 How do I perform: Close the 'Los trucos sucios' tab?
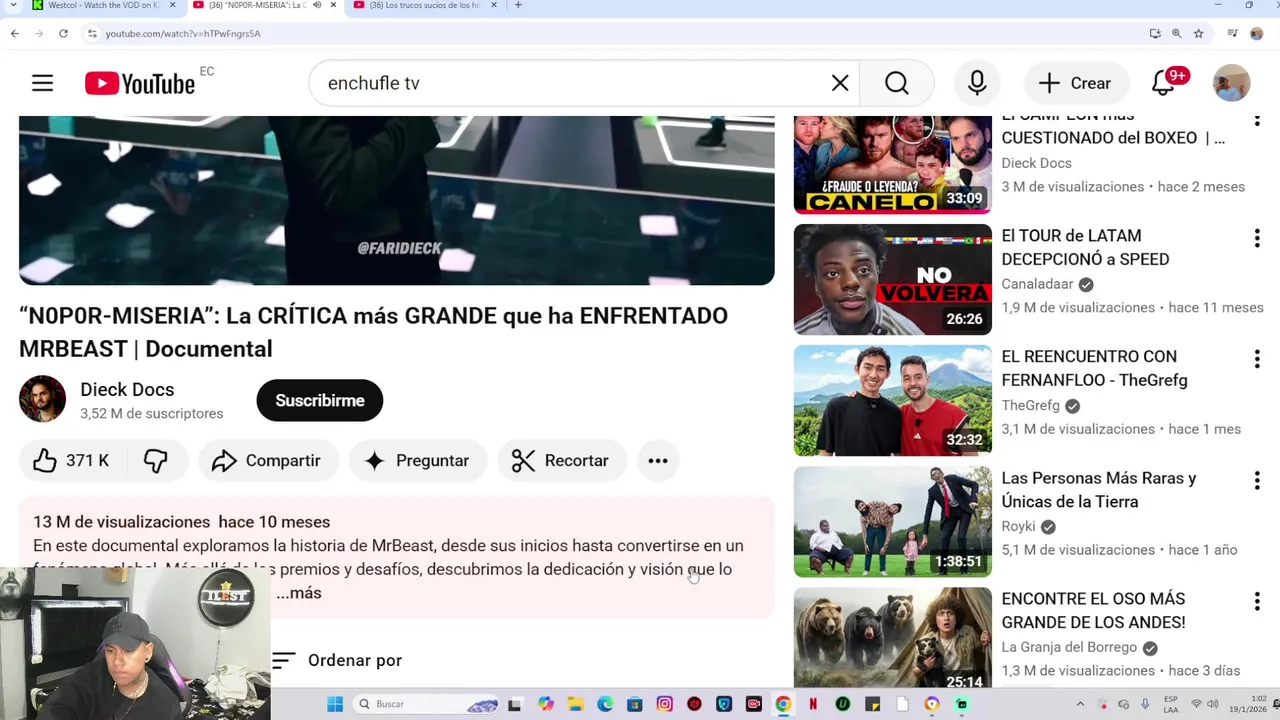pos(493,5)
